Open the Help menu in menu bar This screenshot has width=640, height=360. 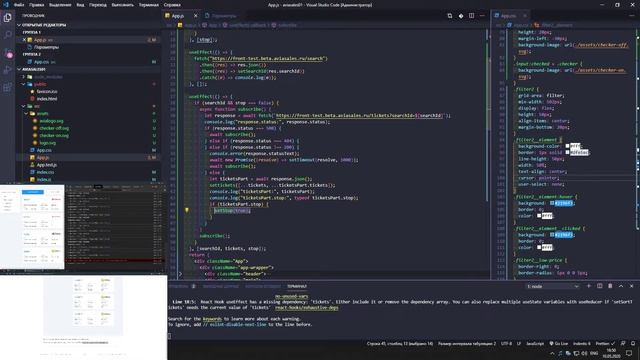(172, 5)
